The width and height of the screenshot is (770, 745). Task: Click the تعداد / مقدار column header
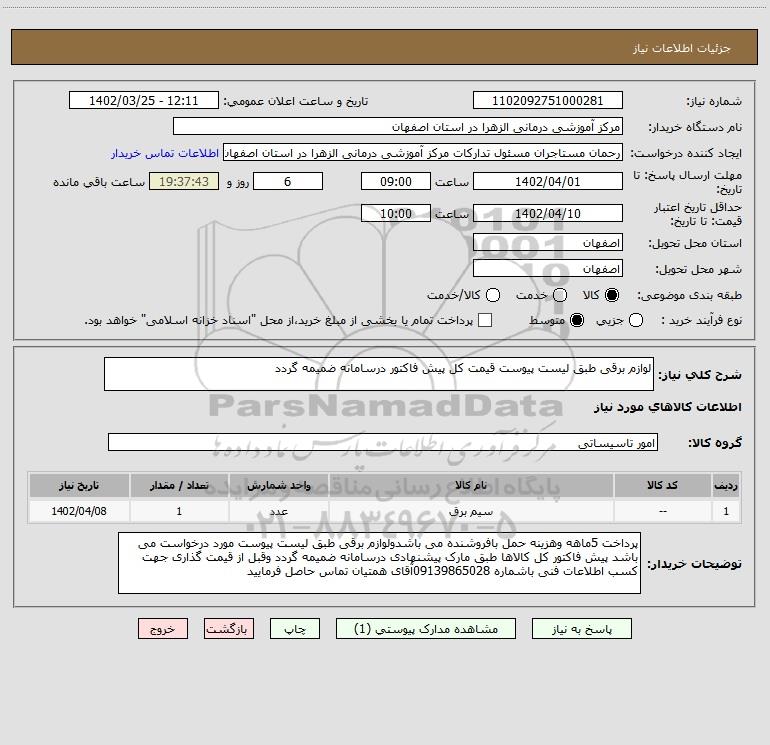pyautogui.click(x=179, y=485)
